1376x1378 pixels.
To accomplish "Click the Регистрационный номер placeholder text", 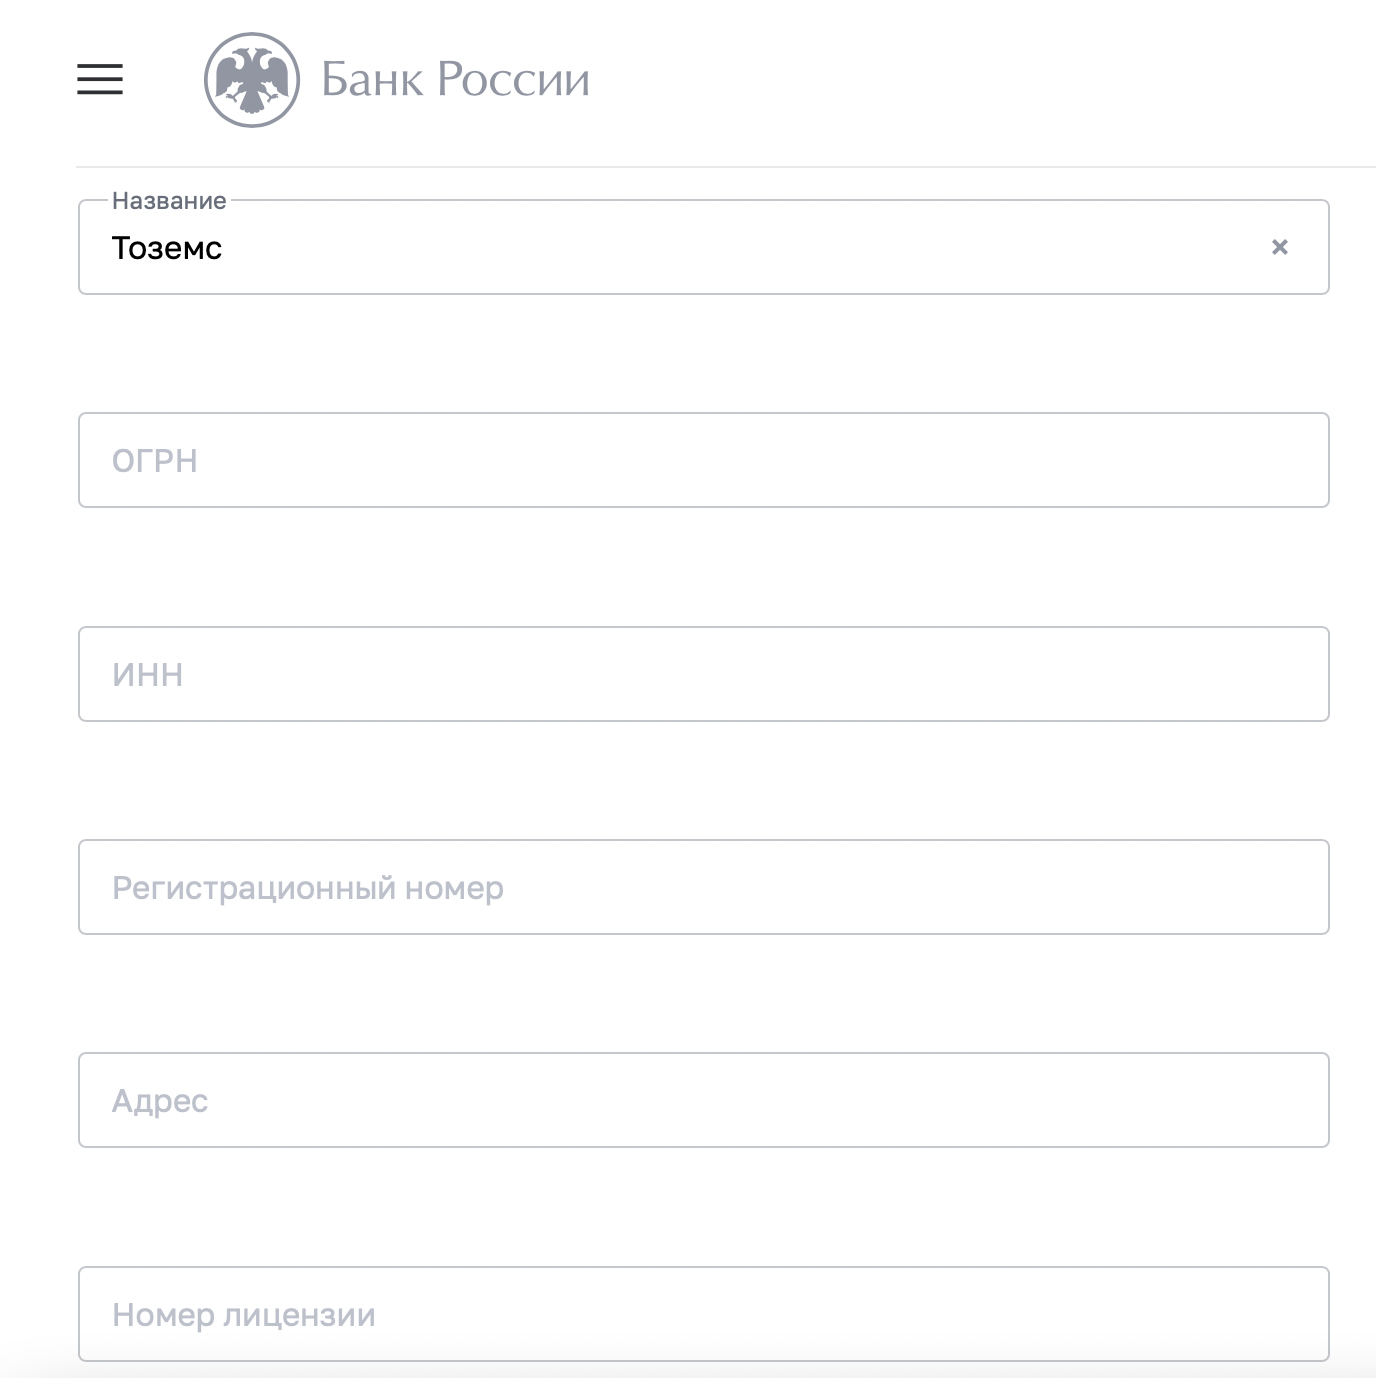I will click(308, 888).
